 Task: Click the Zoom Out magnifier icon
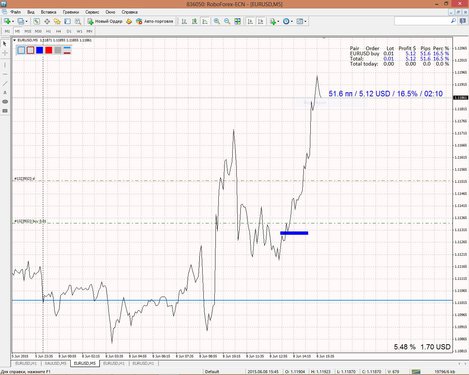pos(227,21)
